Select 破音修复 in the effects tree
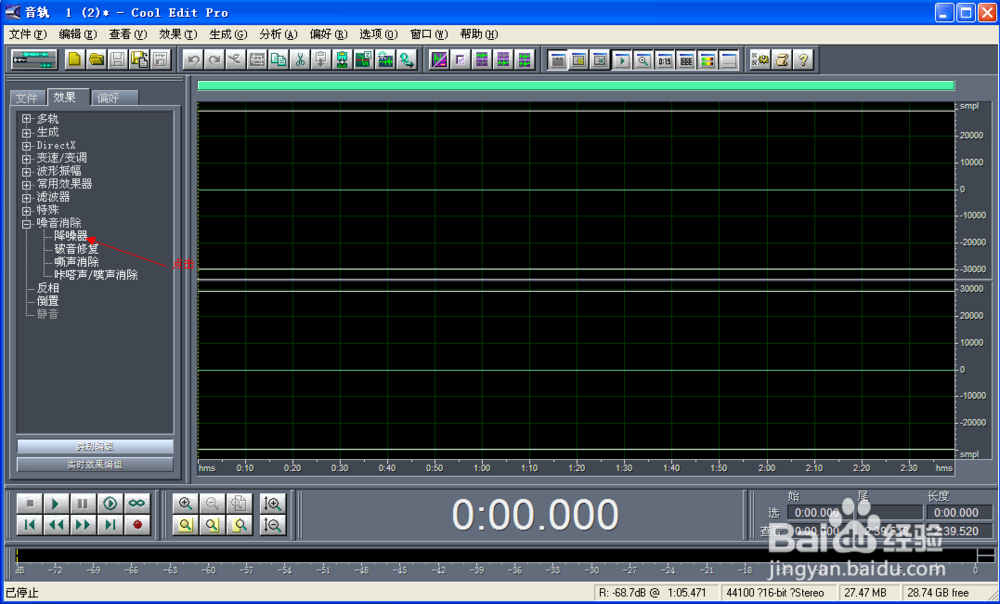 (77, 249)
